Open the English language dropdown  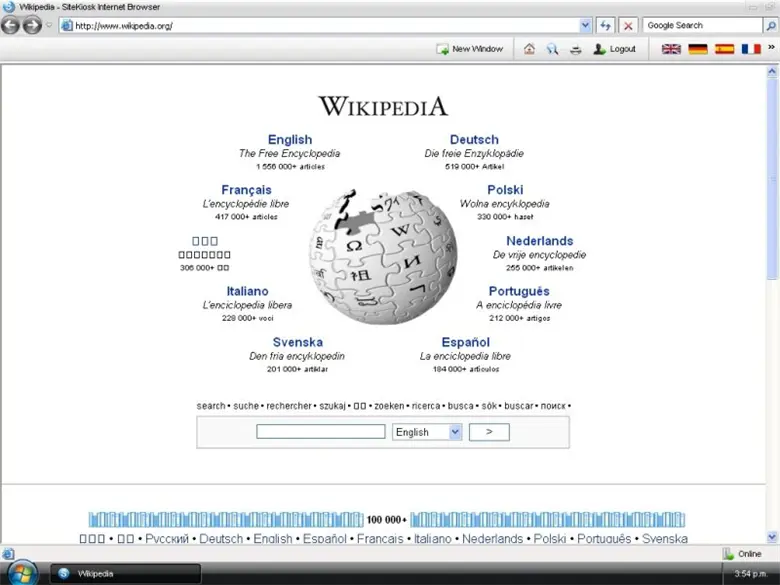427,432
